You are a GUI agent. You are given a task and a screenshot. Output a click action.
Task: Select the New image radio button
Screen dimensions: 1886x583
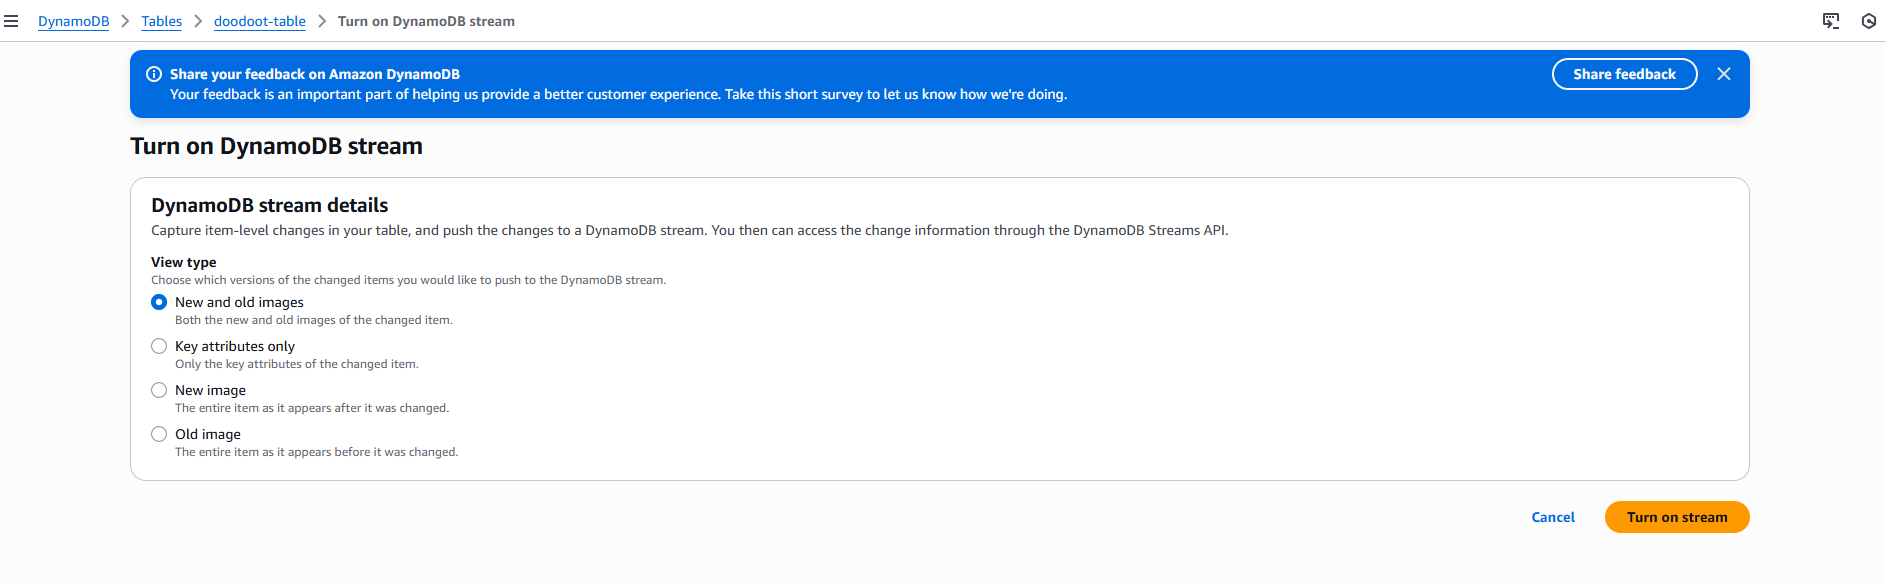click(x=159, y=390)
